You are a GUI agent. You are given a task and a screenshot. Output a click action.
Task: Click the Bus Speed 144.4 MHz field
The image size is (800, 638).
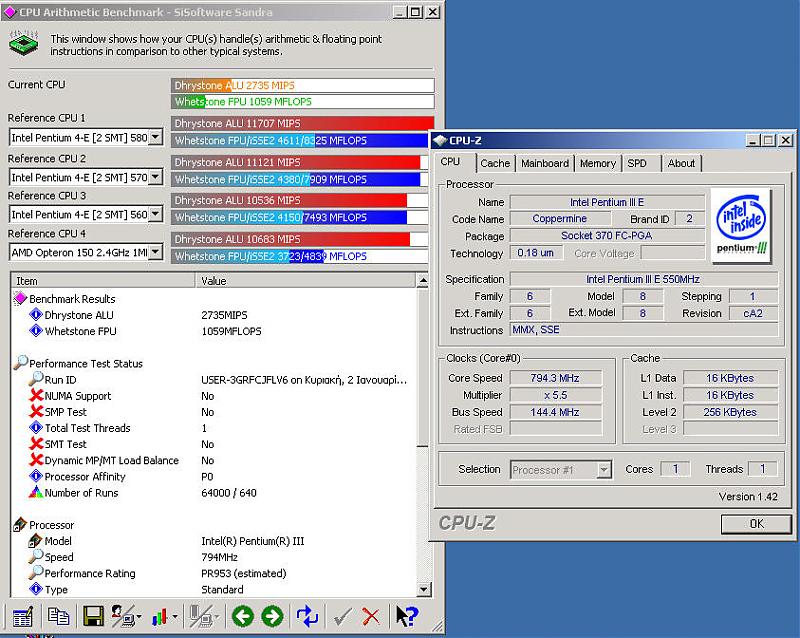[556, 412]
